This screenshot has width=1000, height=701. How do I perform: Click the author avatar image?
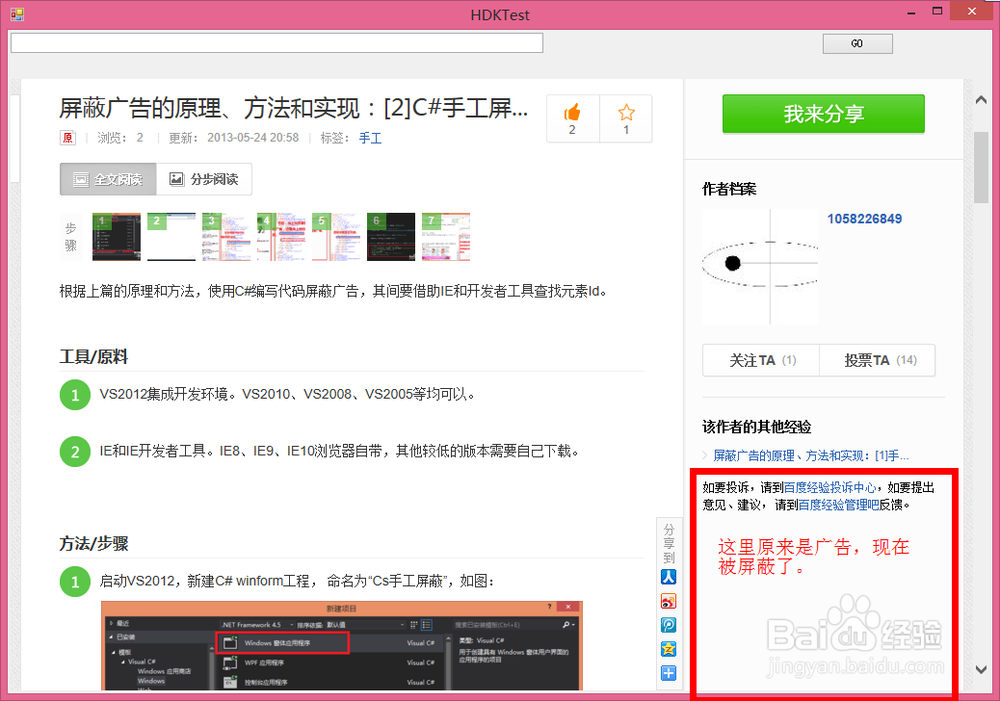coord(760,267)
